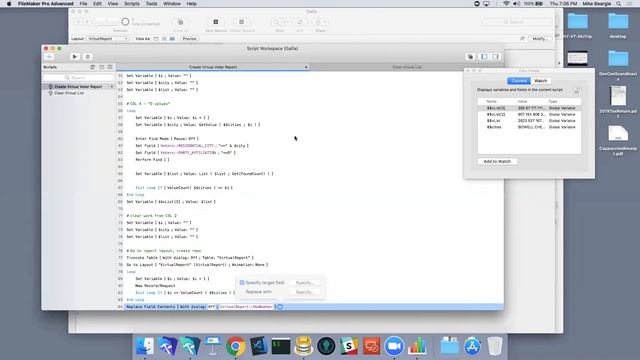Select the $$vList[2] variable row
The height and width of the screenshot is (360, 640).
529,115
